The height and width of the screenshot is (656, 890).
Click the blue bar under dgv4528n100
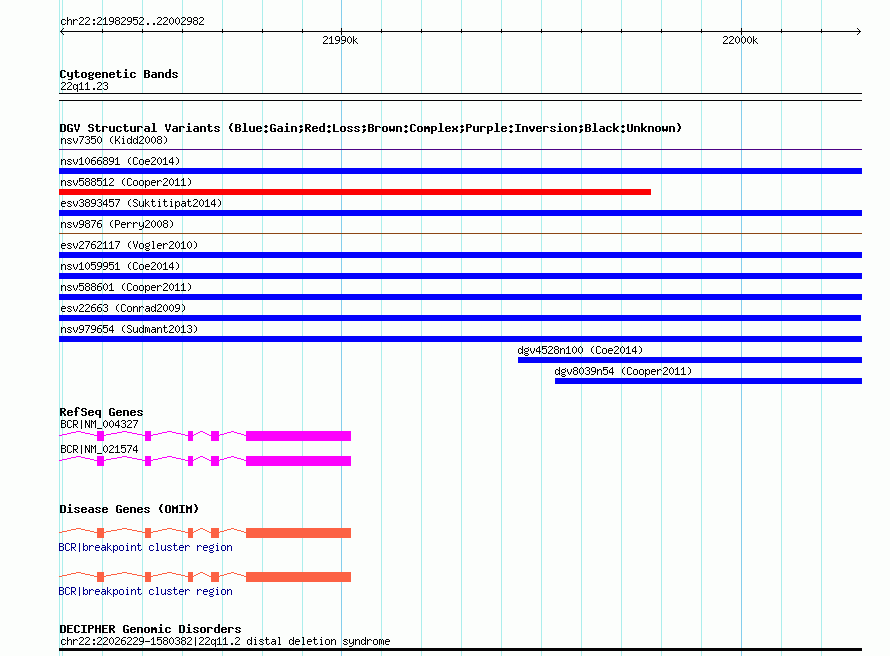(690, 360)
